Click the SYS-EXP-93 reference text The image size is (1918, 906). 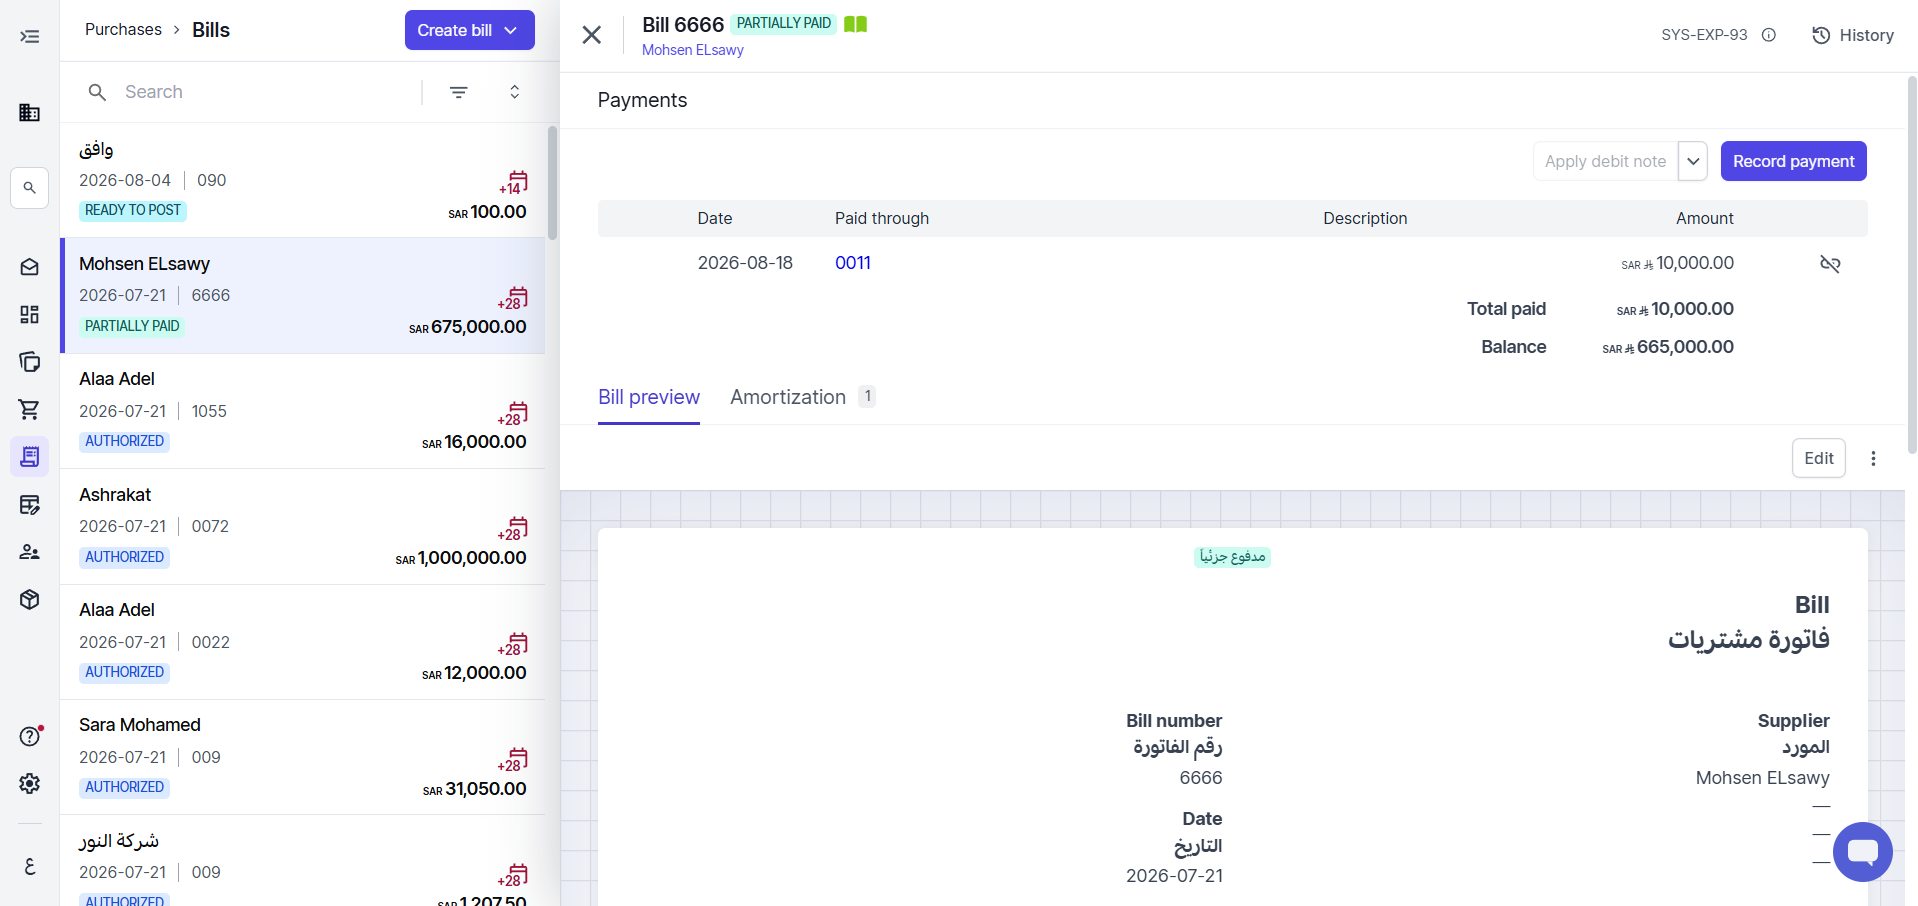coord(1704,35)
